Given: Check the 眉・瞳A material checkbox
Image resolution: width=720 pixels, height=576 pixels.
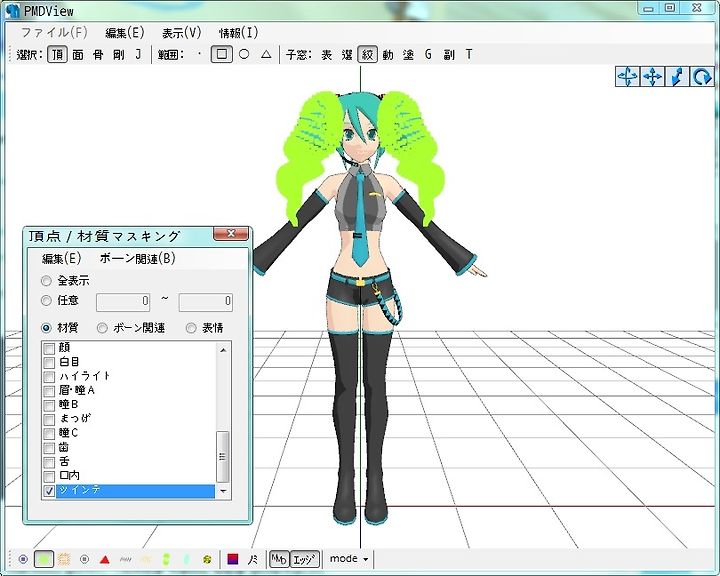Looking at the screenshot, I should [49, 391].
